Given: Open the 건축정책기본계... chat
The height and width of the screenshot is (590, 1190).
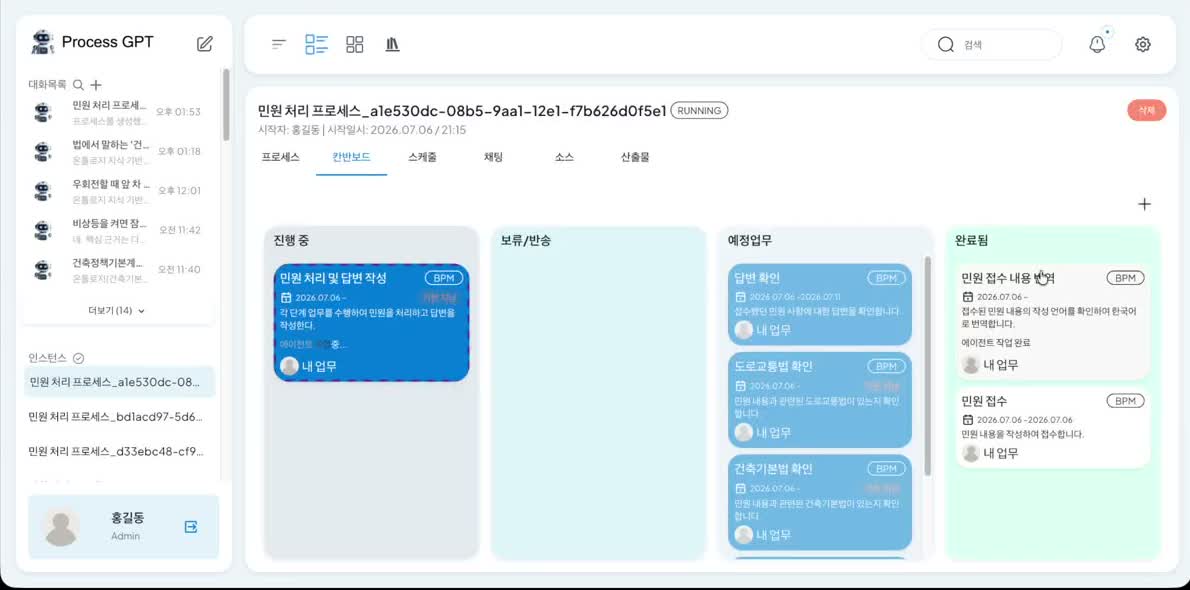Looking at the screenshot, I should tap(118, 270).
